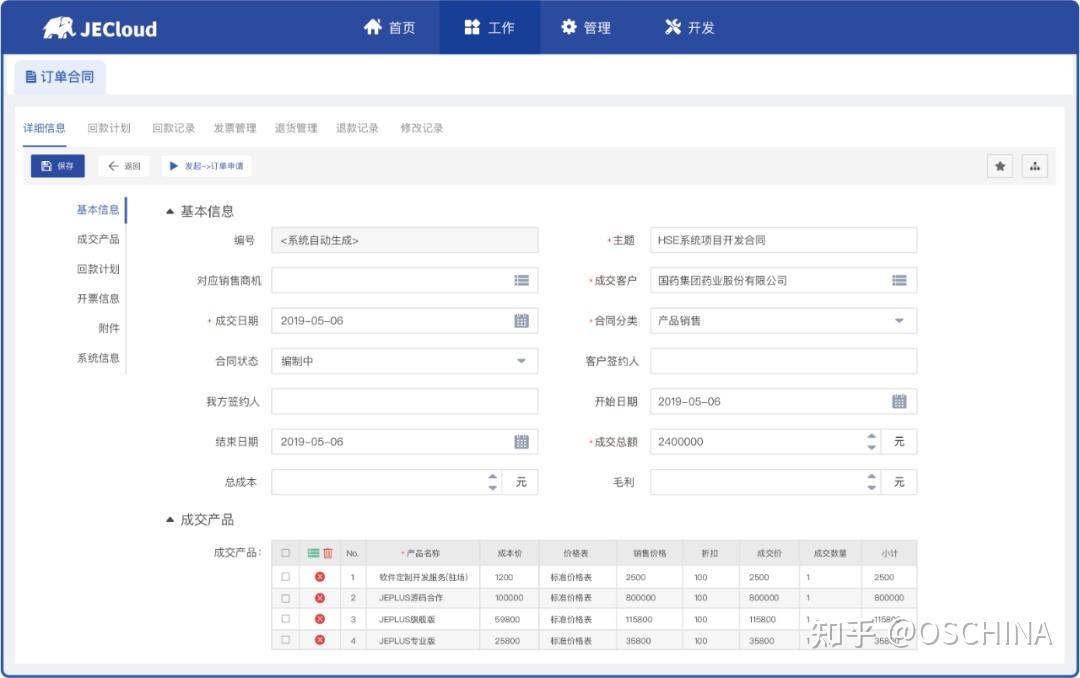Open the 成交客户 selection icon

(901, 280)
